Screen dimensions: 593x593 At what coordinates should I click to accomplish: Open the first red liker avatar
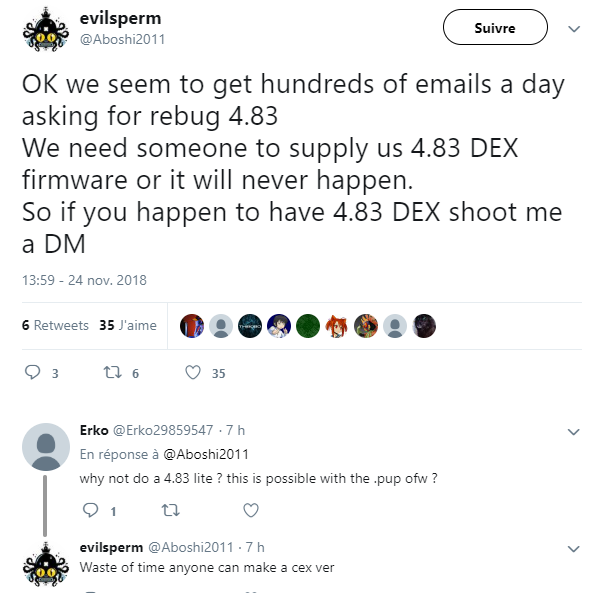tap(192, 326)
